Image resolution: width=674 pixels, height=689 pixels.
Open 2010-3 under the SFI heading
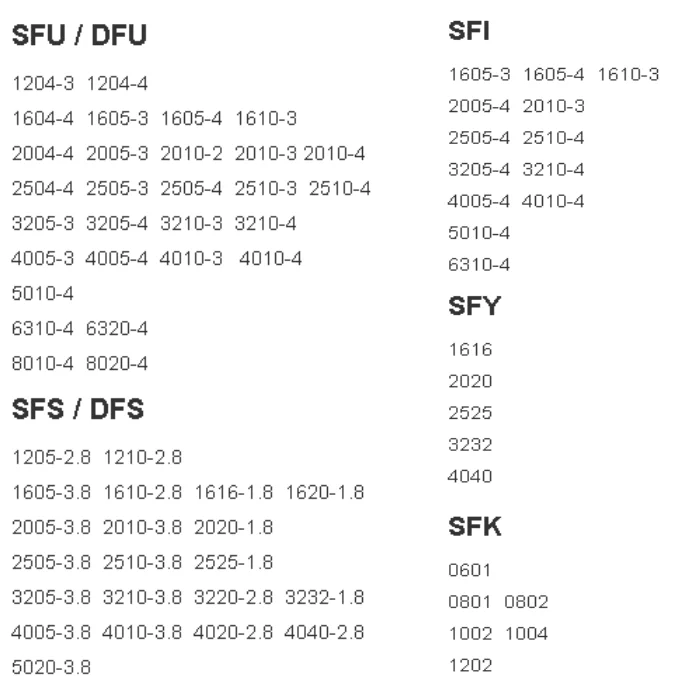(x=554, y=106)
